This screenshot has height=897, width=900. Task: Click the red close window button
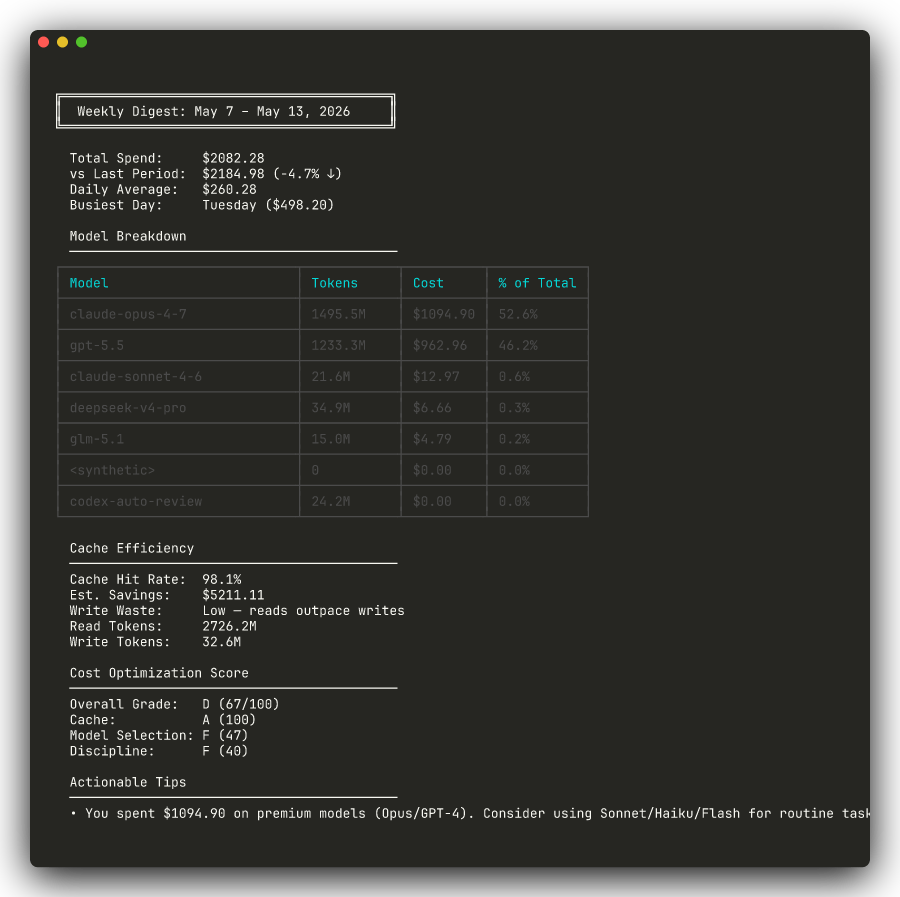coord(44,42)
